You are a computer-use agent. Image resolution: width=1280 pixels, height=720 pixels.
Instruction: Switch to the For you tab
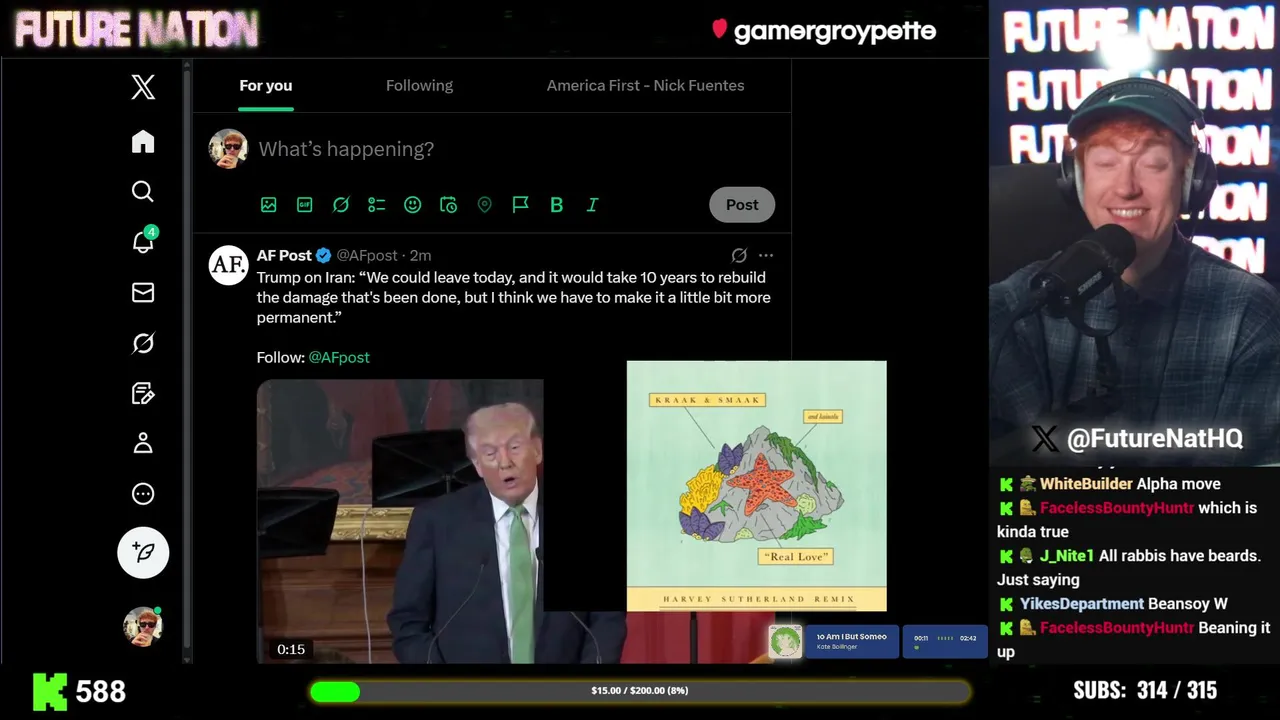pos(265,86)
